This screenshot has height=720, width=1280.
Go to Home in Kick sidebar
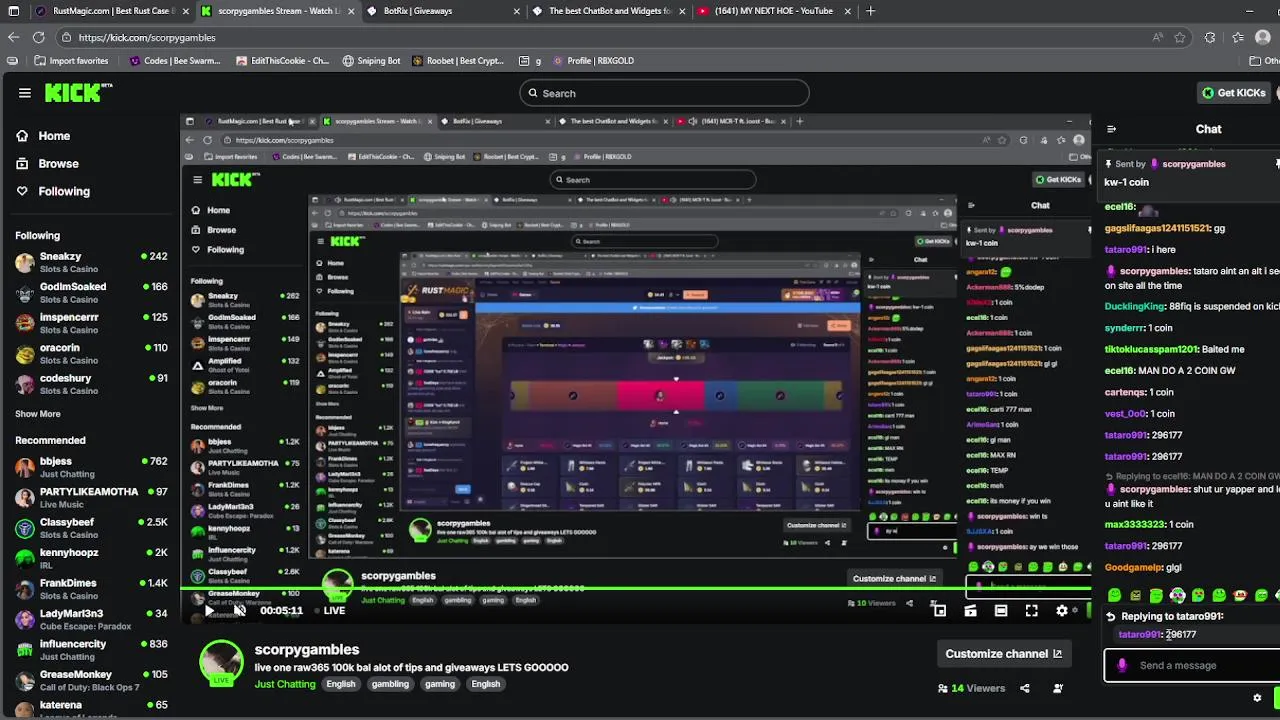pyautogui.click(x=43, y=136)
